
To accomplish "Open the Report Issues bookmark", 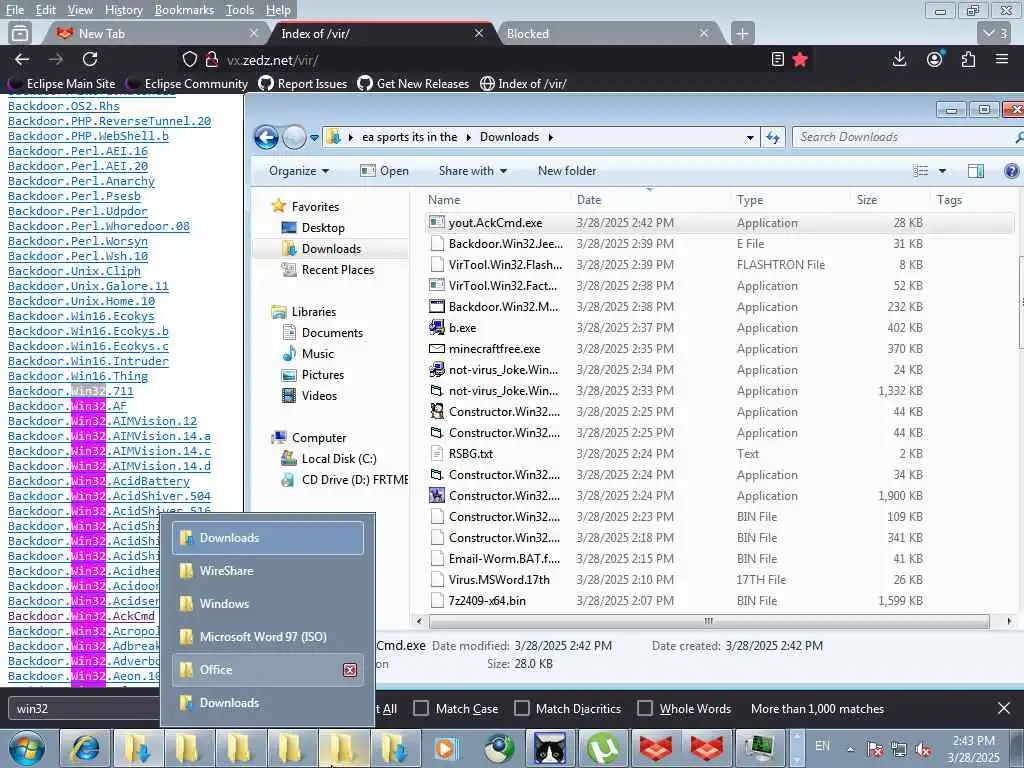I will [x=302, y=84].
